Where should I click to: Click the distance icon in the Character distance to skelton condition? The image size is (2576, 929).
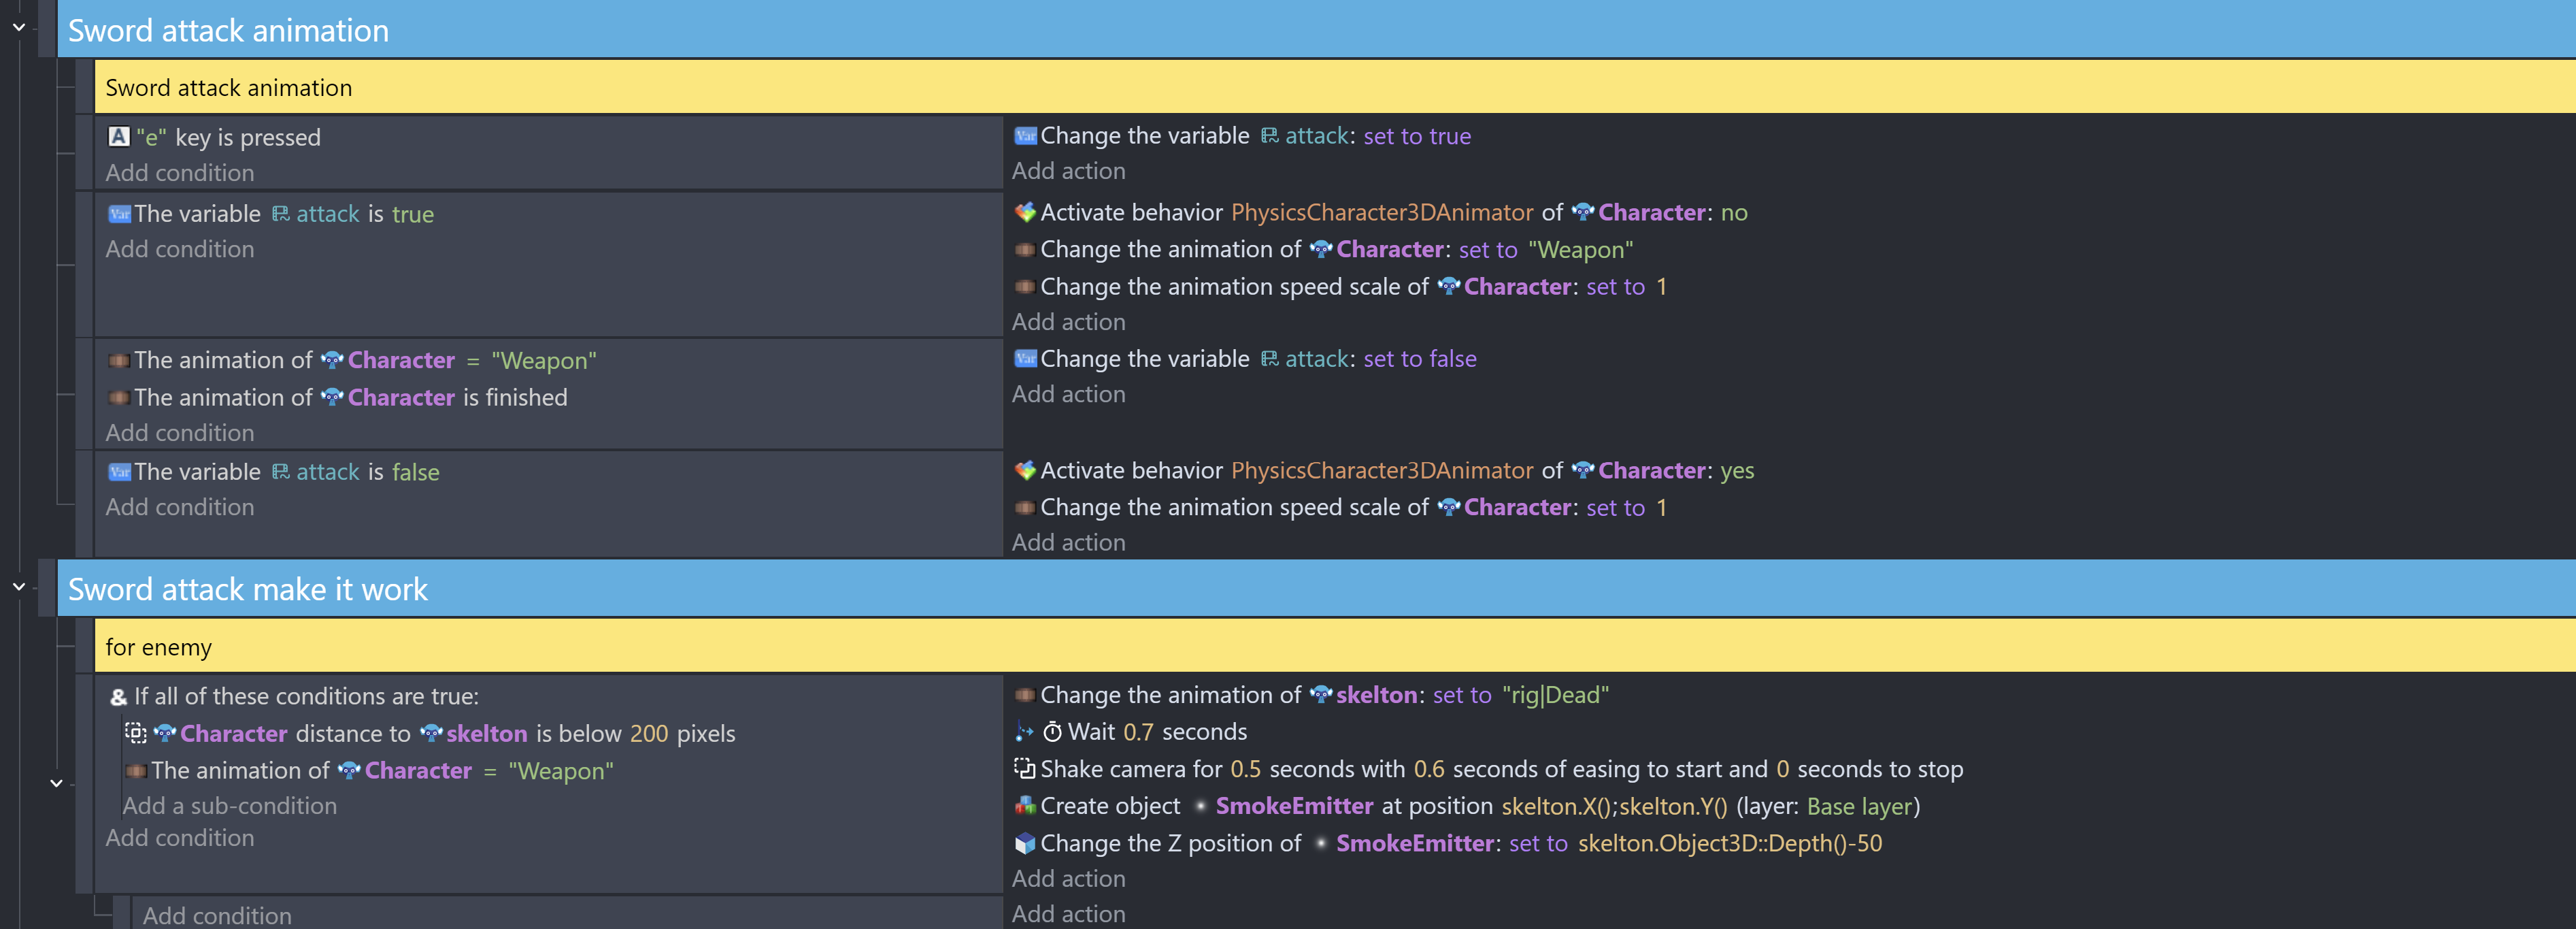(135, 733)
